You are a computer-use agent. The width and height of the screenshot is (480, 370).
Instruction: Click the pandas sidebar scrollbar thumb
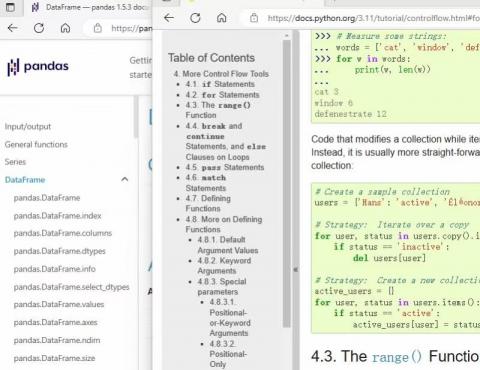pyautogui.click(x=136, y=117)
